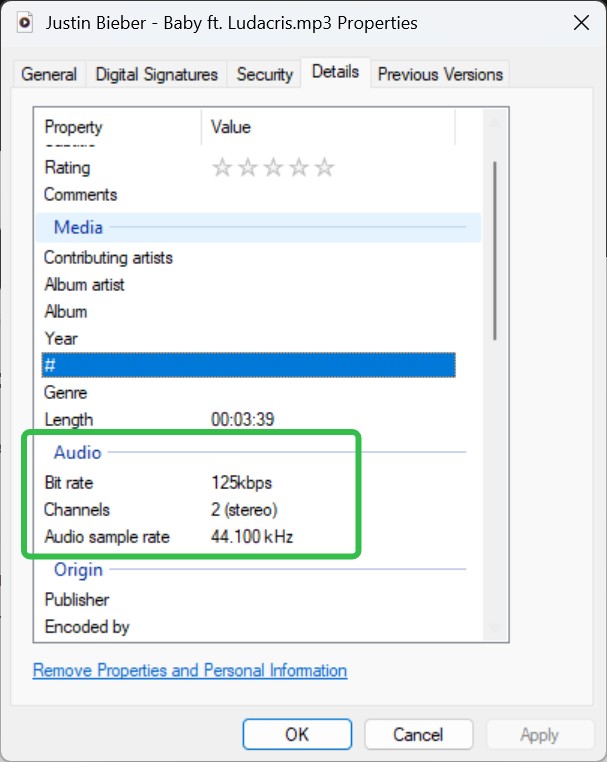Image resolution: width=607 pixels, height=762 pixels.
Task: Open the Security tab
Action: pyautogui.click(x=264, y=74)
